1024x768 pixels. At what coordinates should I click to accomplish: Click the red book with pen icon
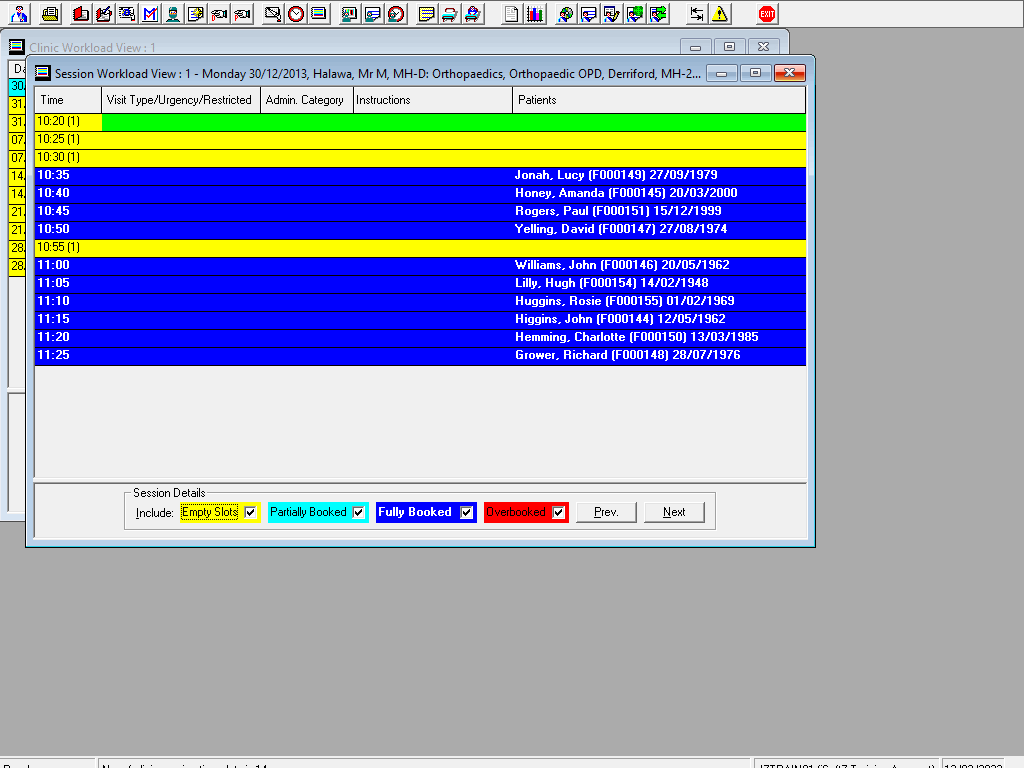tap(104, 14)
